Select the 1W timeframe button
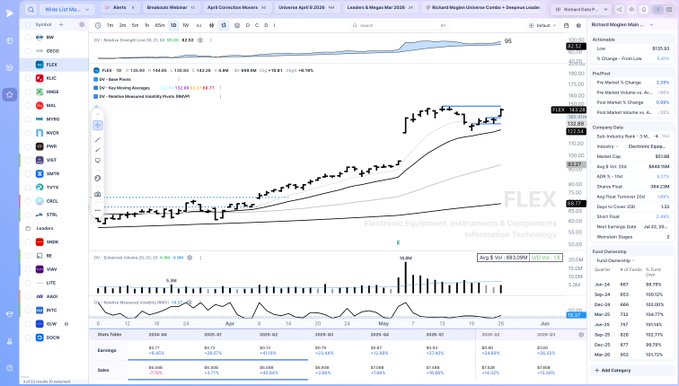This screenshot has width=679, height=386. [185, 26]
